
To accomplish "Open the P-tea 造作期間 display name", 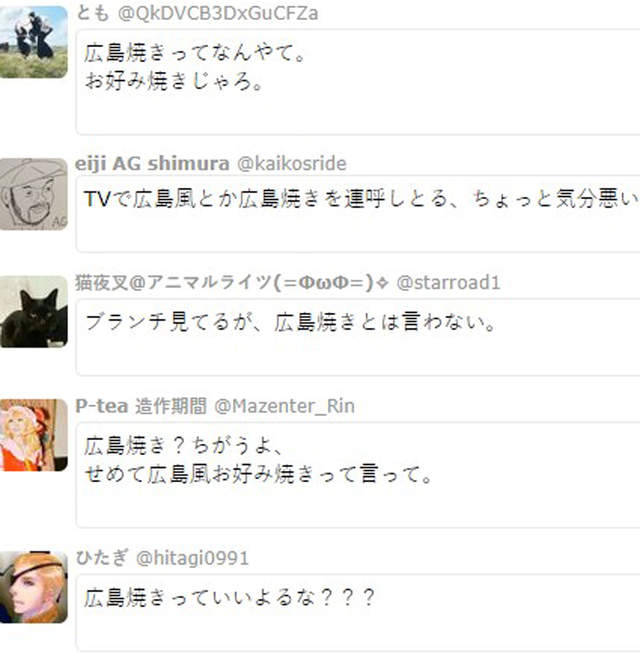I will pos(141,406).
